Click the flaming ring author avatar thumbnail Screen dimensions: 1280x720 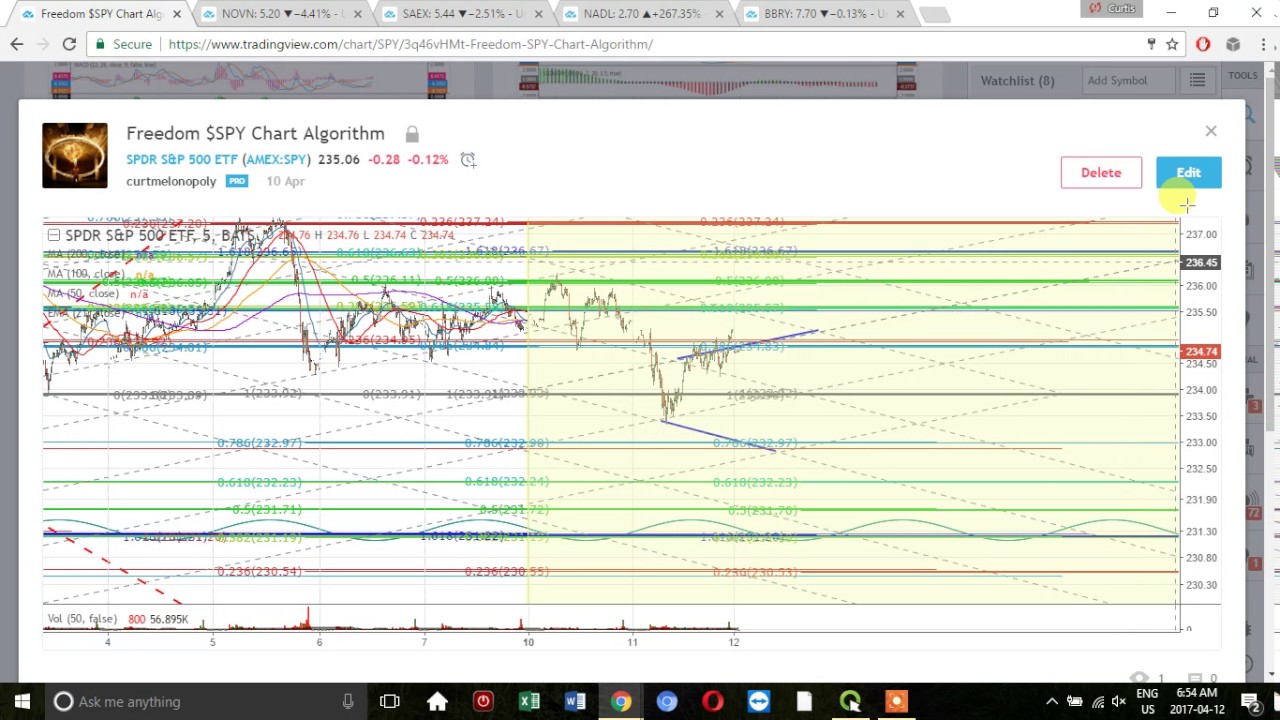pos(75,155)
